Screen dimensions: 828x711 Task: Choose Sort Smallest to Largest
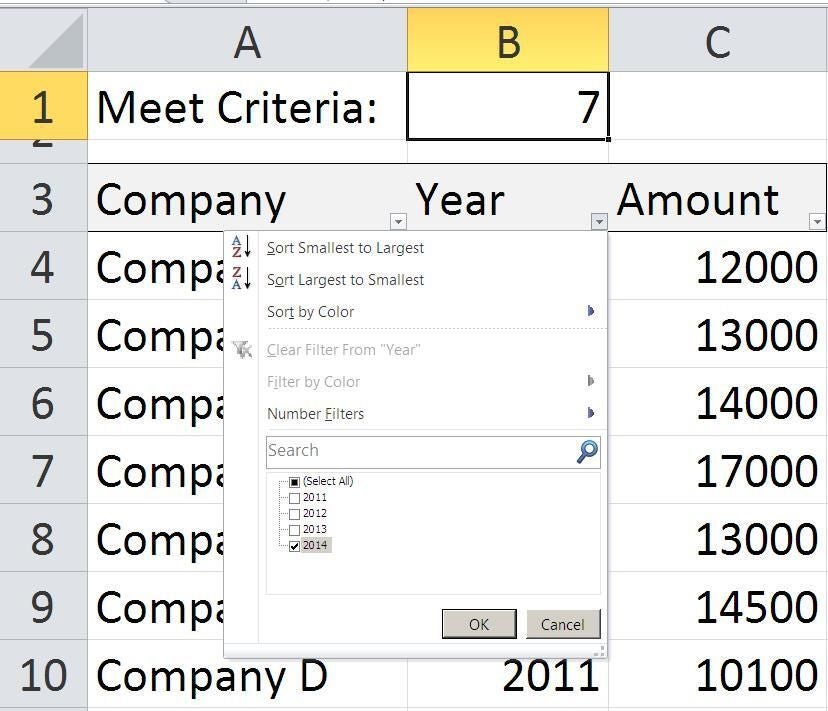click(345, 248)
